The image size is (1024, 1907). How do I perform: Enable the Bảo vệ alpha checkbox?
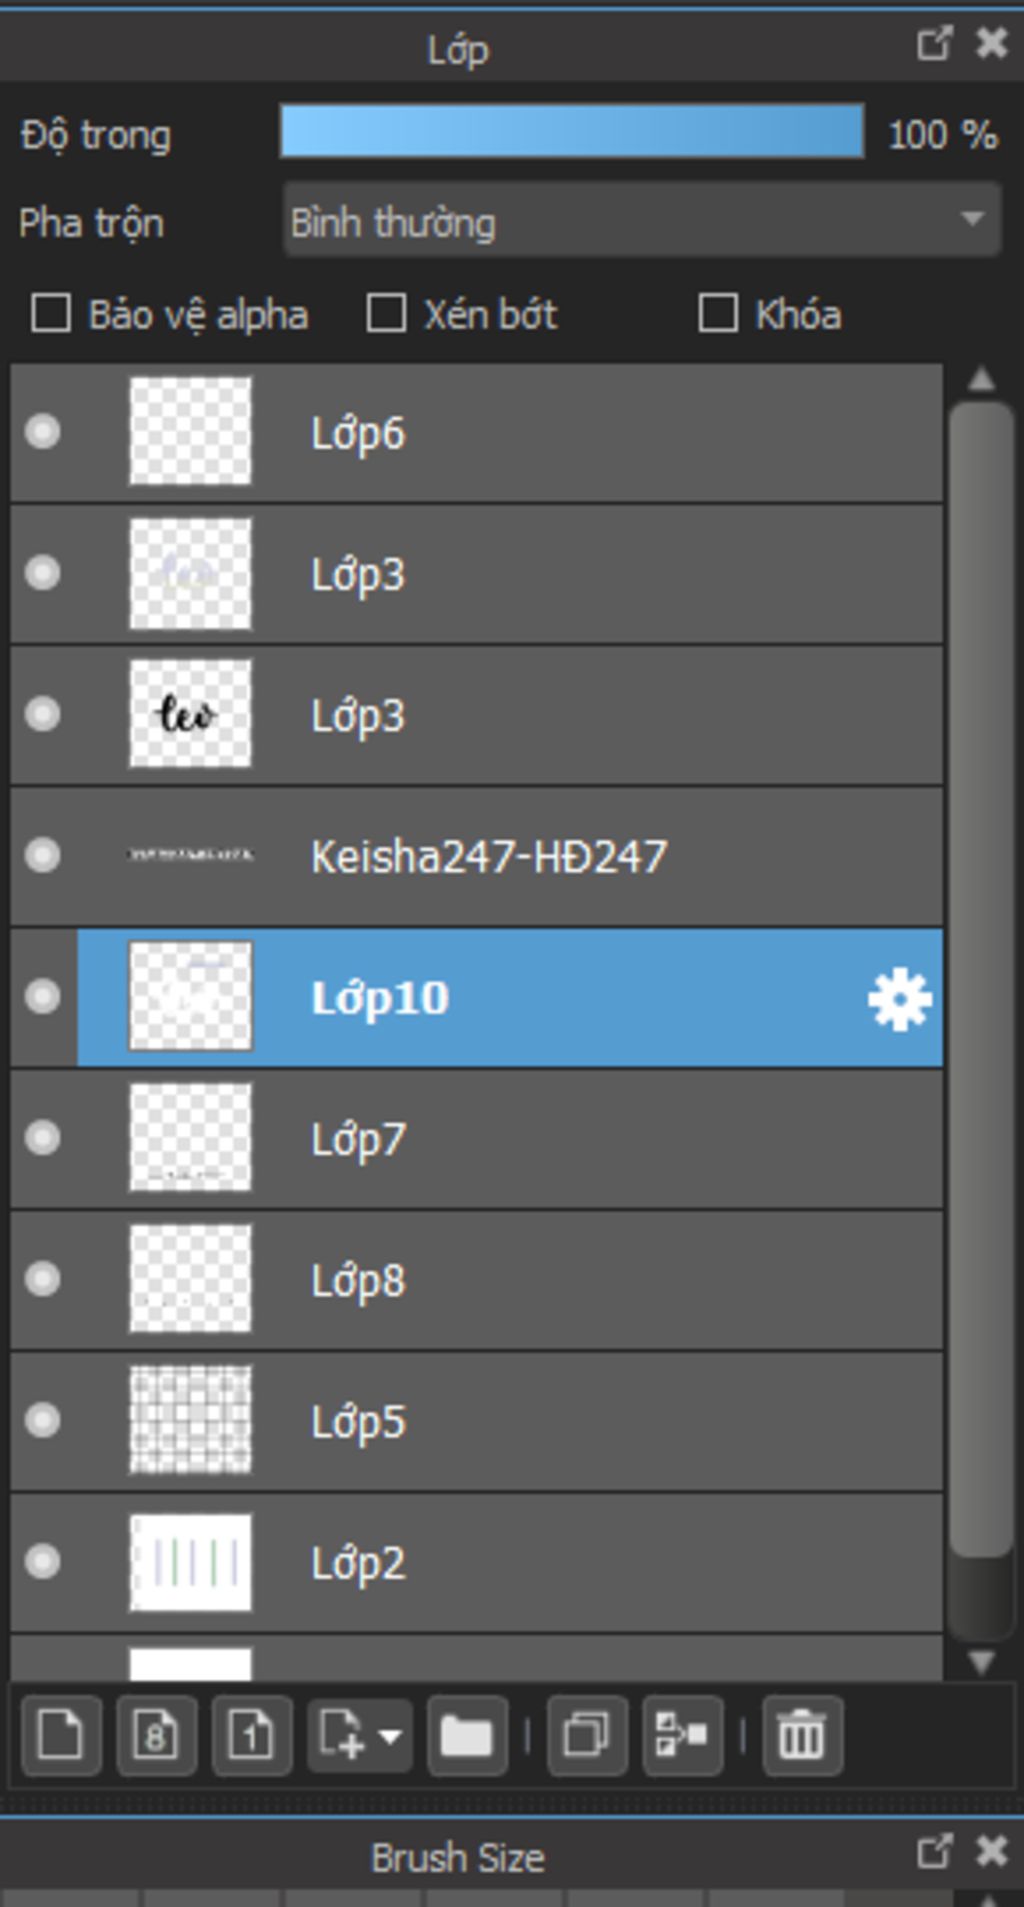point(51,313)
